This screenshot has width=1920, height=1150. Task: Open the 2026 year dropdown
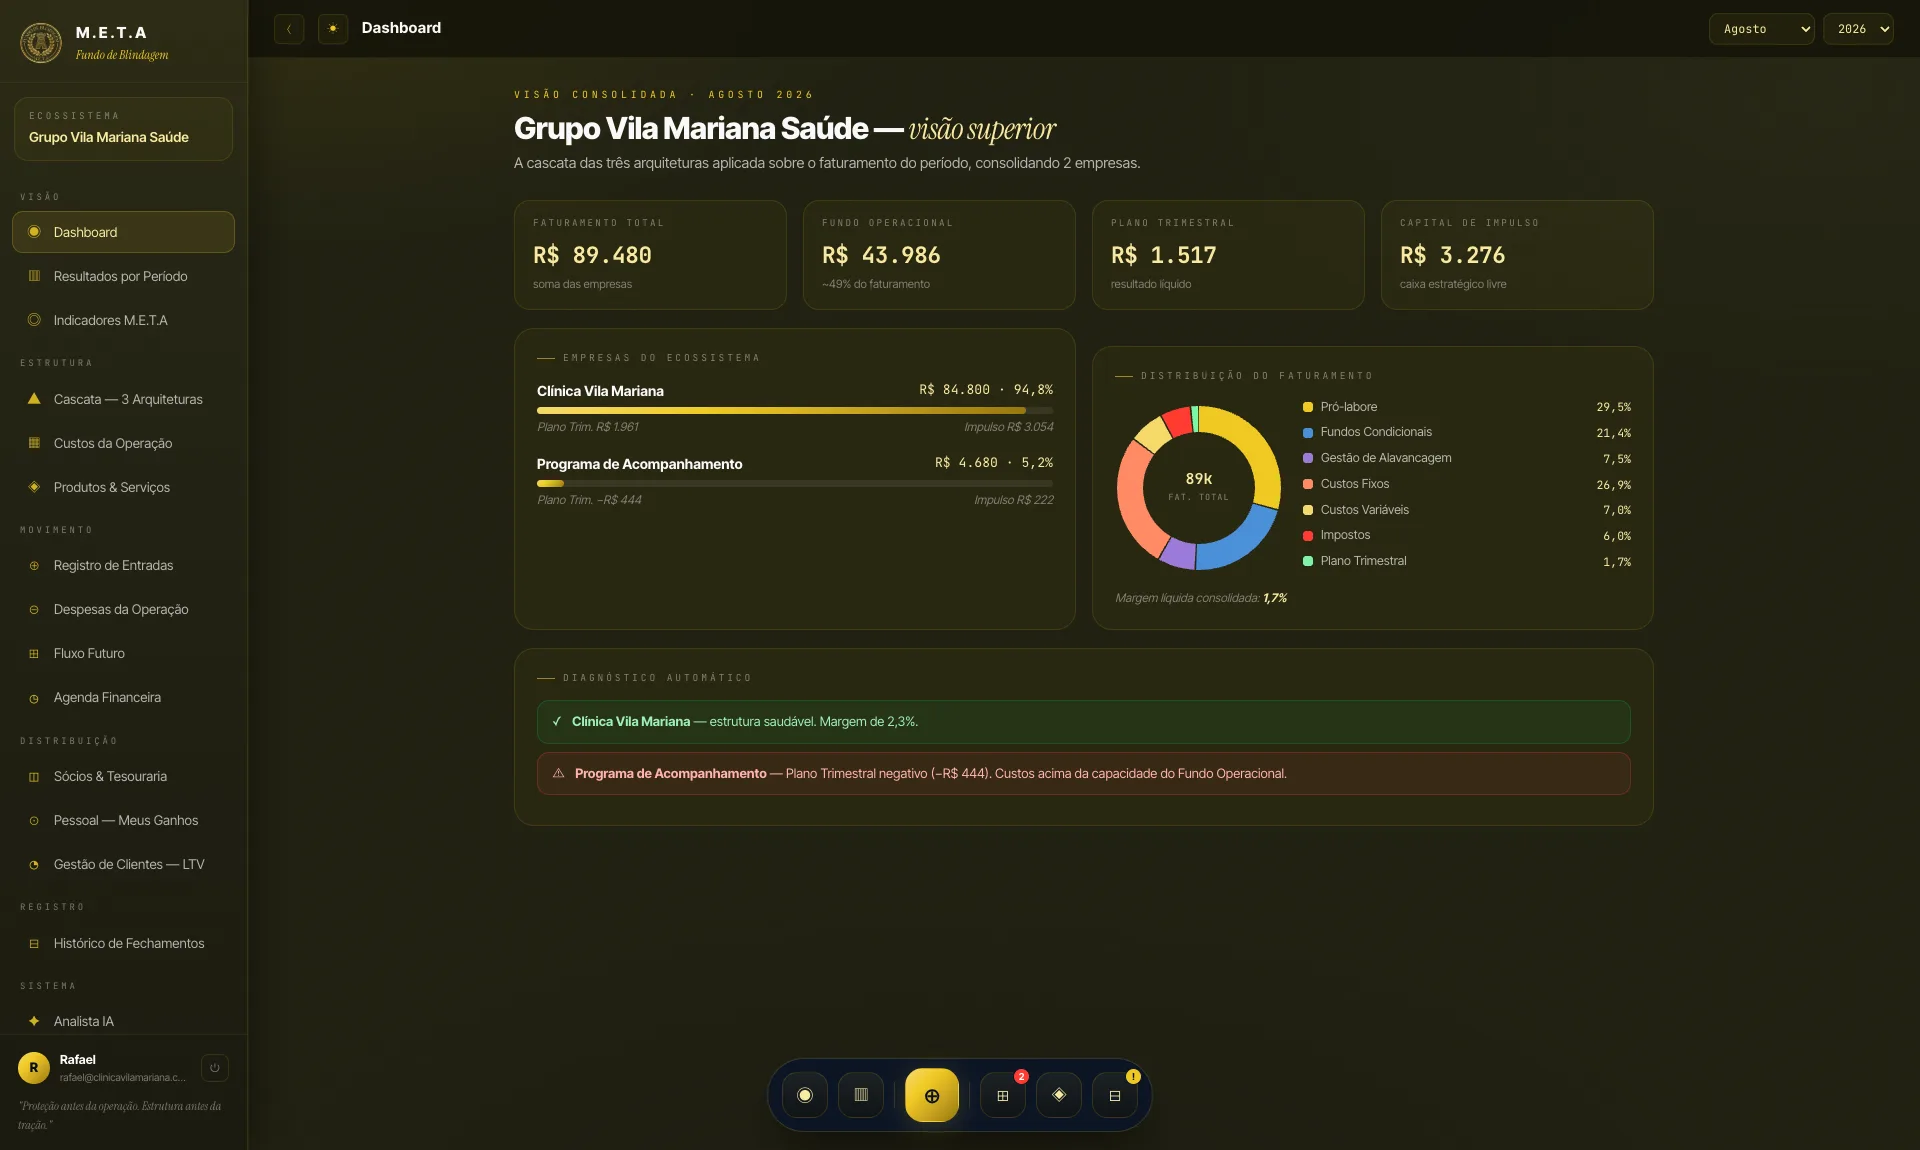(x=1858, y=29)
